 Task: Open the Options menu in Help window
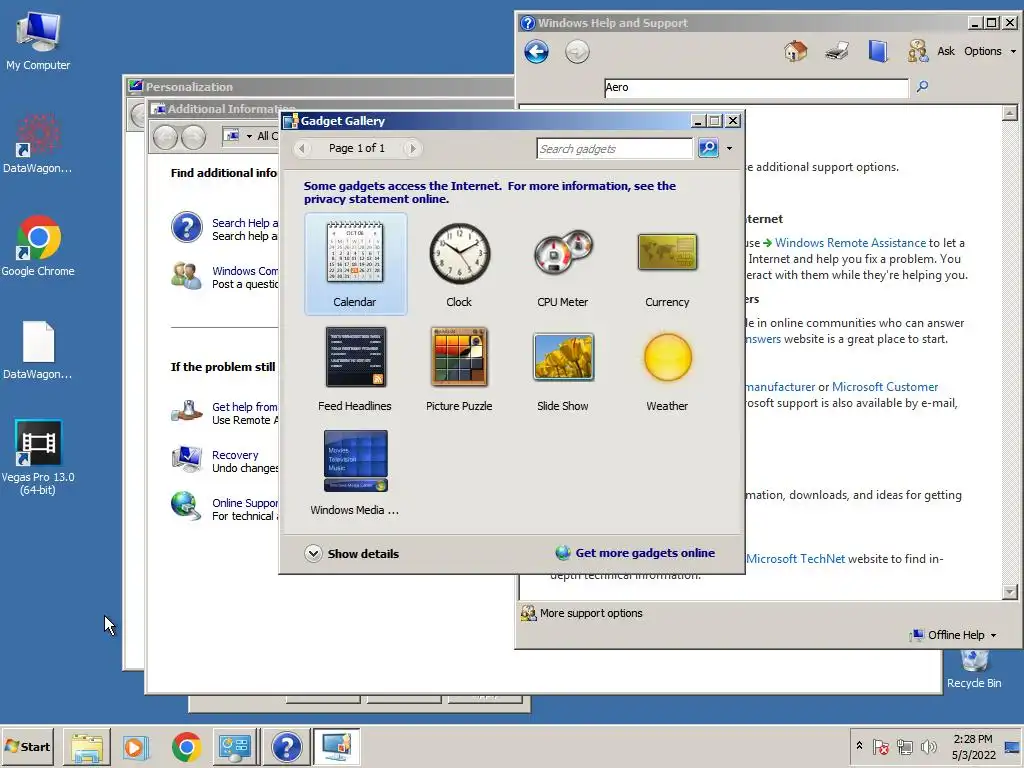[990, 51]
